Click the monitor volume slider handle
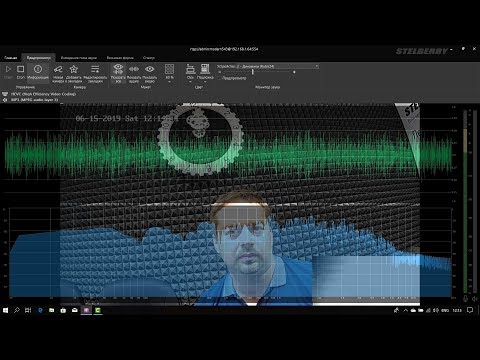The width and height of the screenshot is (480, 360). 253,72
